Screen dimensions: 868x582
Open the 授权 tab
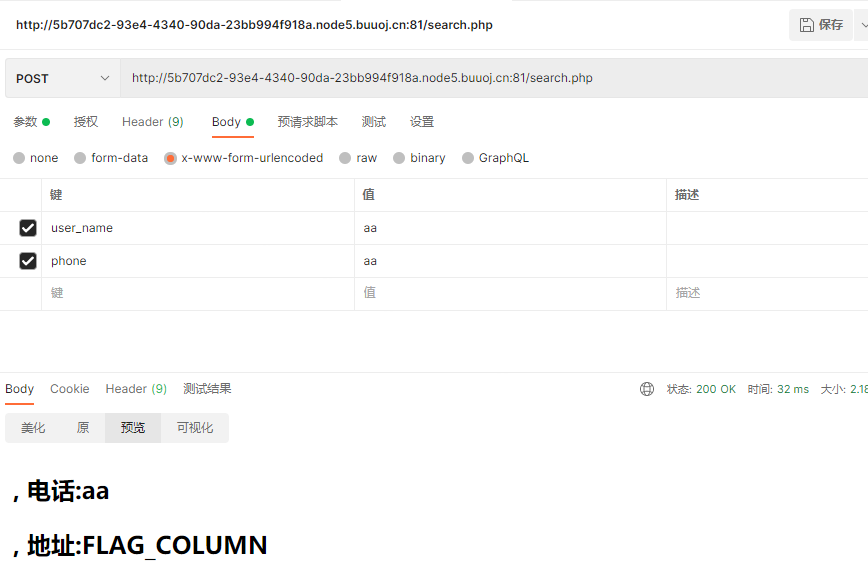click(86, 122)
